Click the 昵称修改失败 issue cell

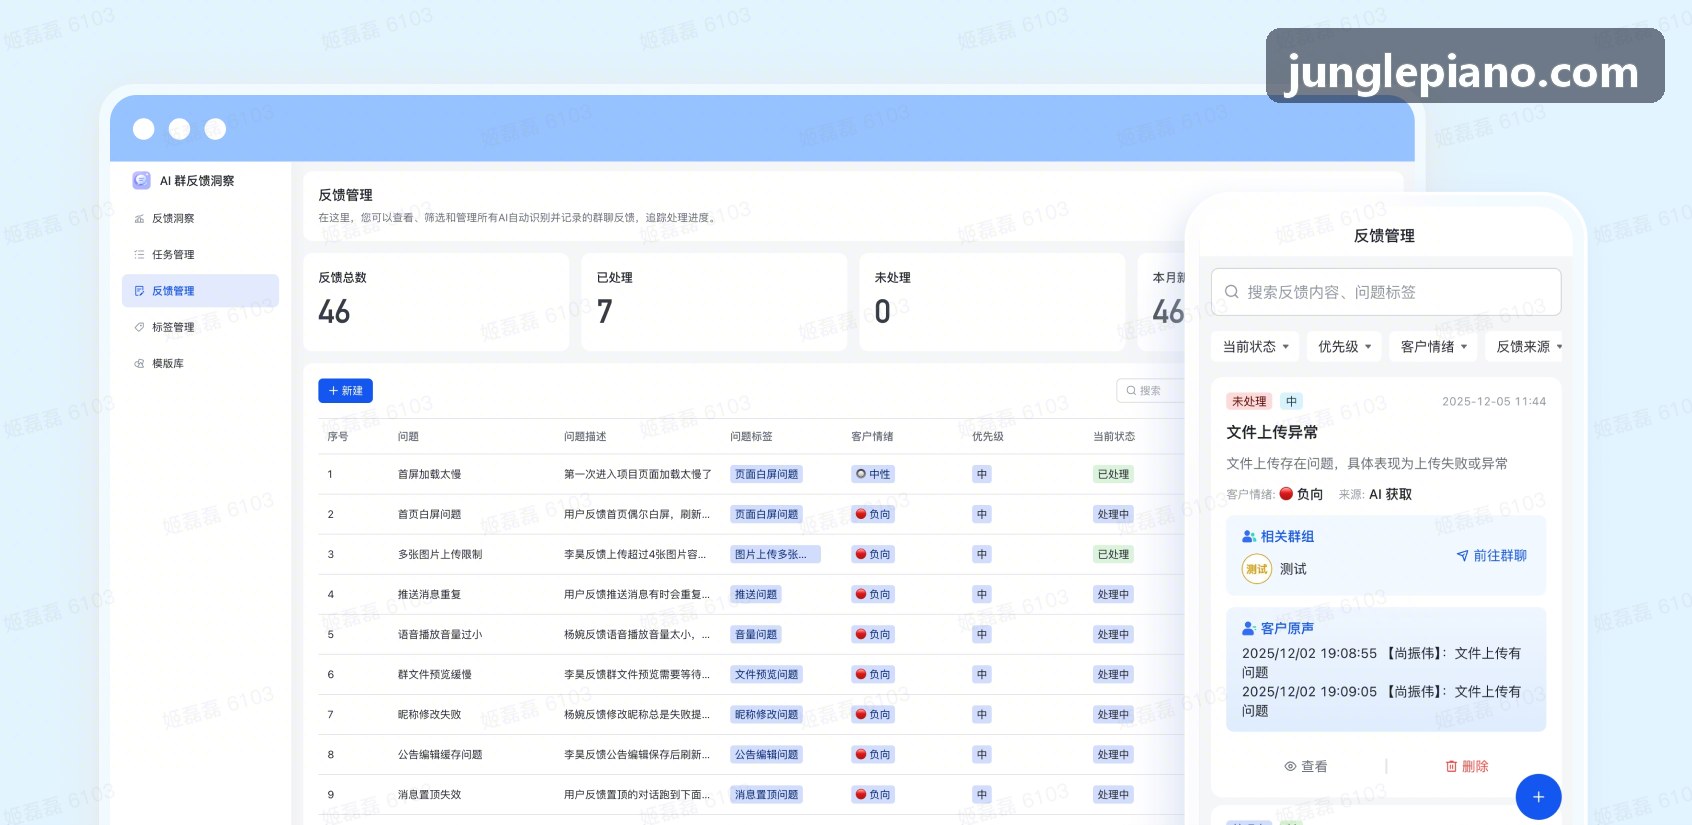click(430, 715)
